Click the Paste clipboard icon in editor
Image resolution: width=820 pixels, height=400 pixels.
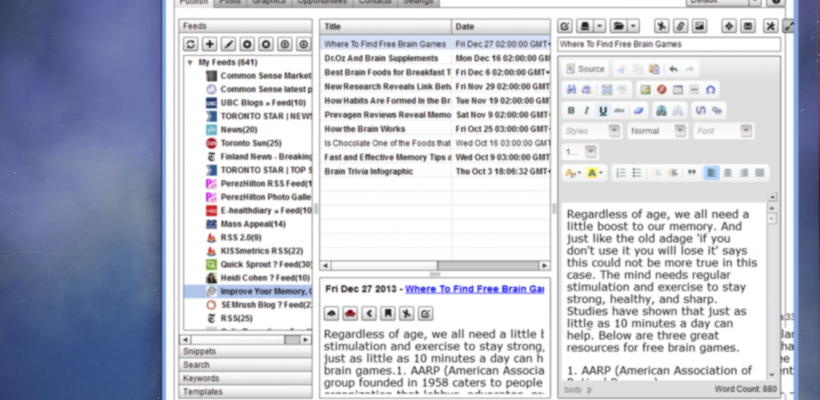(654, 69)
